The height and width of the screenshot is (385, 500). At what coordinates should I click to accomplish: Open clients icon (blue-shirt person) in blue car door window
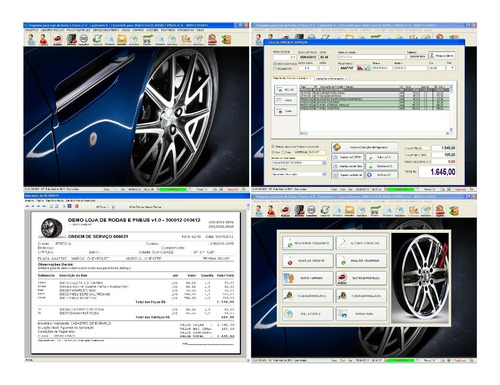pos(31,39)
